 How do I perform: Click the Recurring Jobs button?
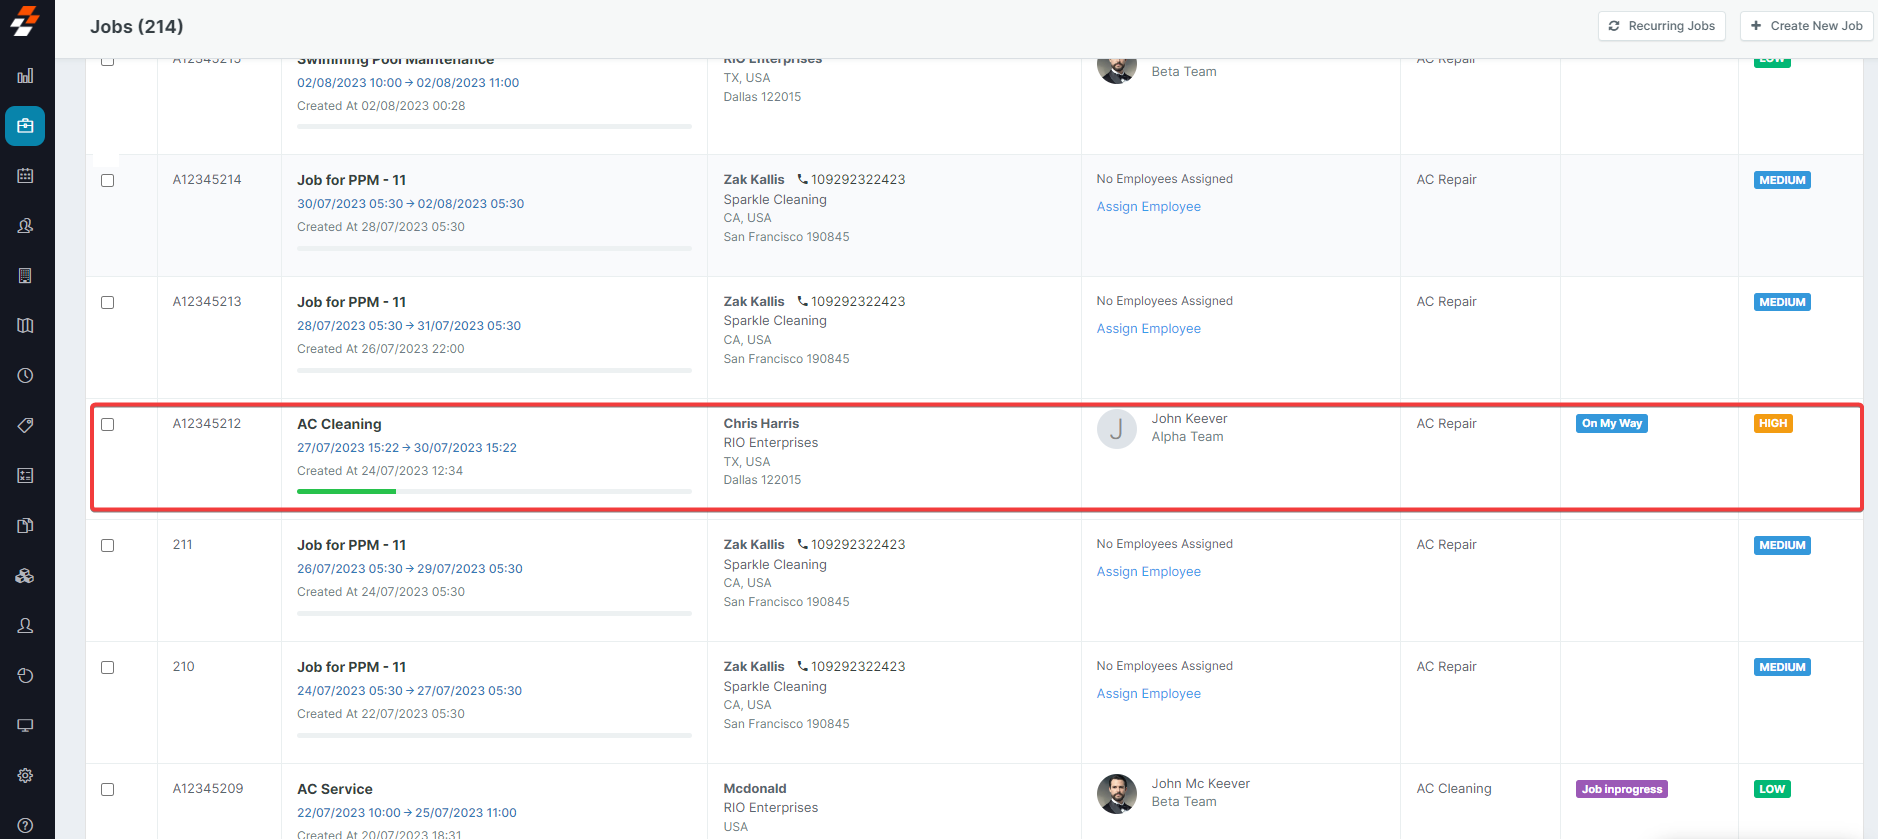coord(1661,26)
